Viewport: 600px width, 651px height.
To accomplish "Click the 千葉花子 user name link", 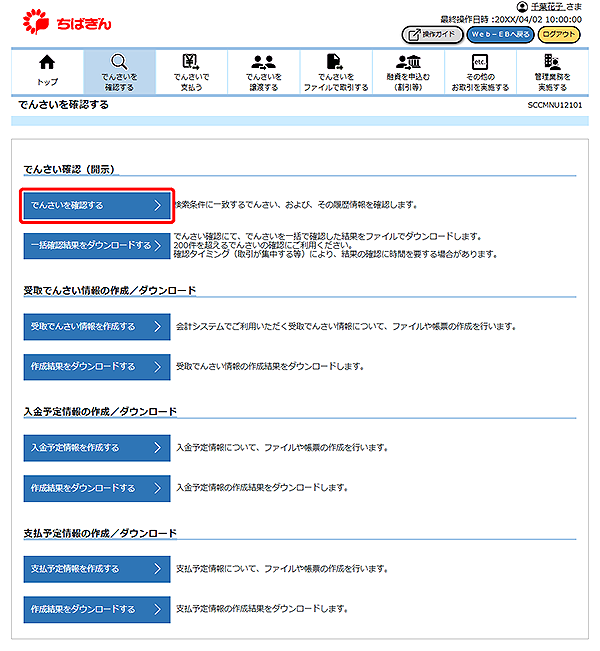I will tap(547, 7).
